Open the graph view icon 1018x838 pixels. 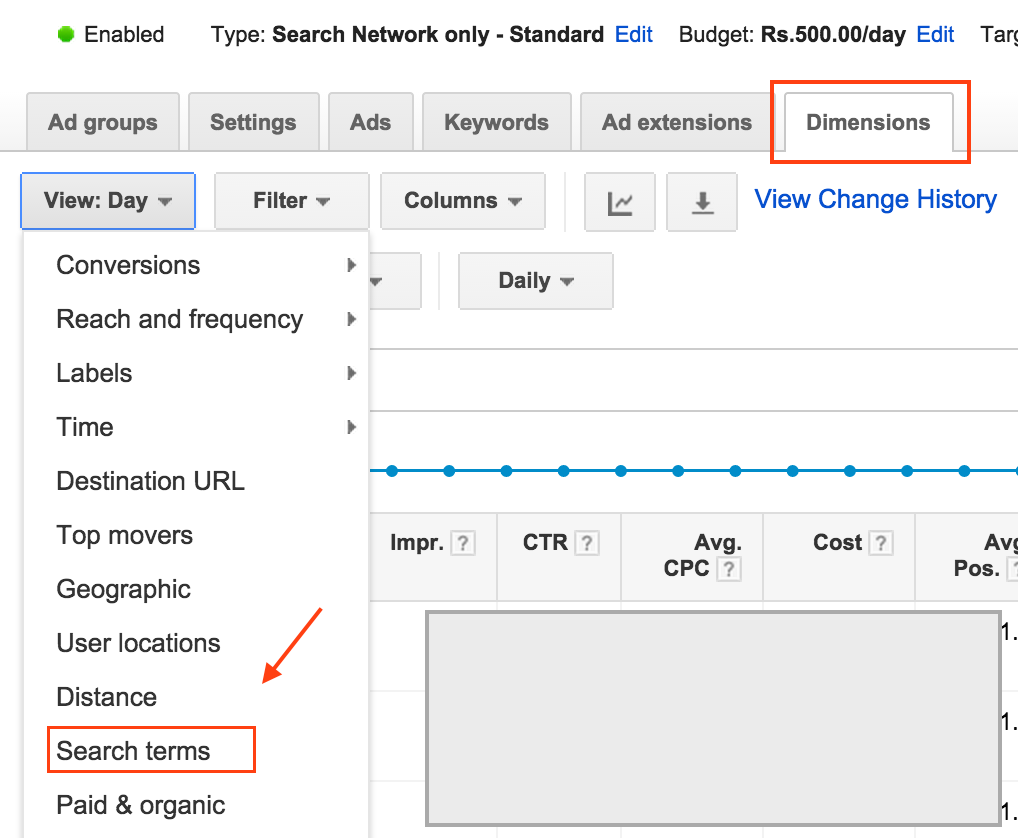pyautogui.click(x=620, y=200)
